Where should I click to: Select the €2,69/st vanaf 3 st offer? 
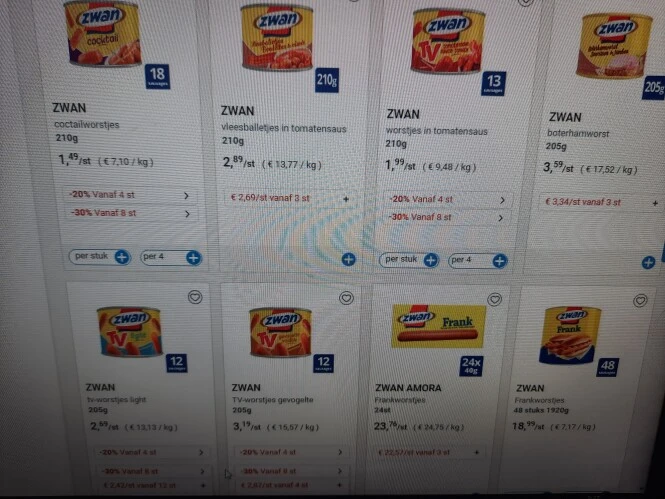[x=290, y=198]
